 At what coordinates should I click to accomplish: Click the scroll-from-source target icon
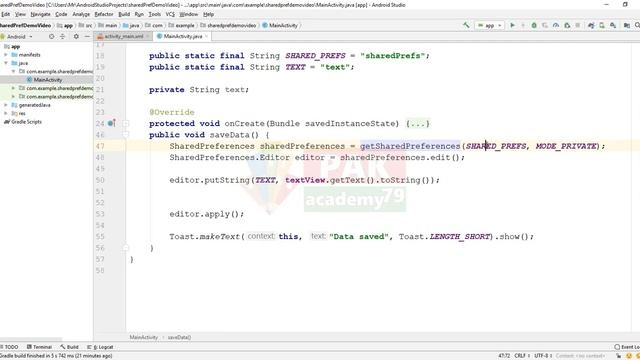pos(51,36)
